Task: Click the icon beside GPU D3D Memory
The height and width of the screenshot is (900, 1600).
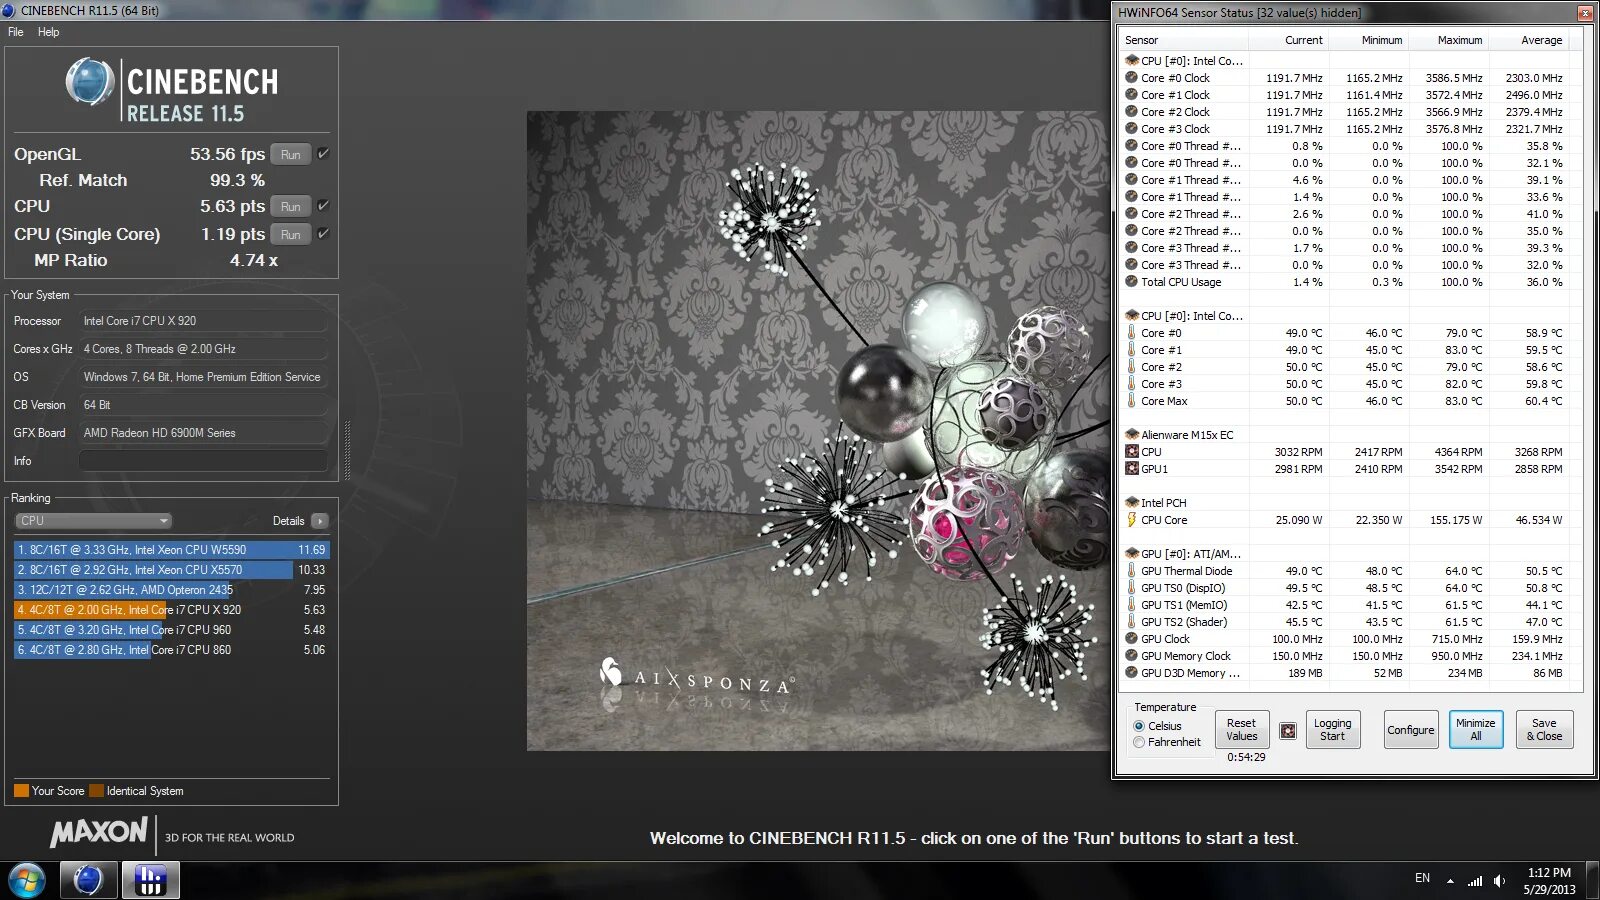Action: [1131, 673]
